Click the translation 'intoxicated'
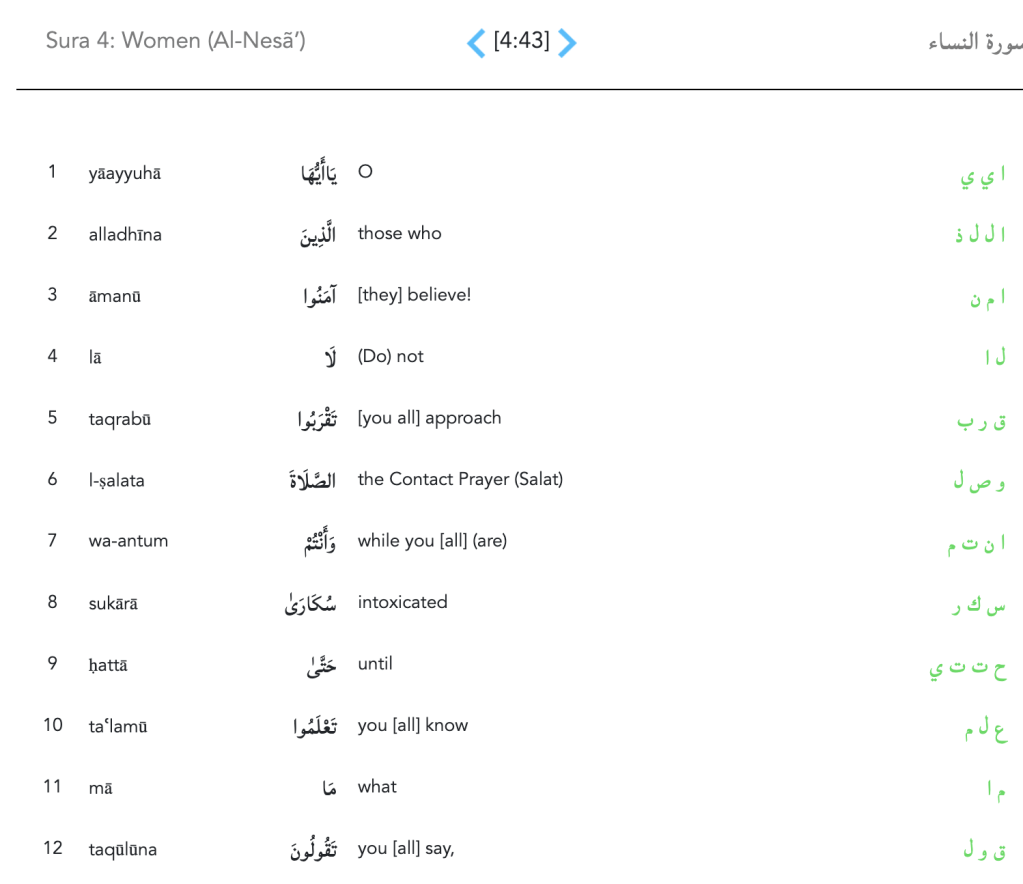Screen dimensions: 1023x884 pyautogui.click(x=402, y=603)
